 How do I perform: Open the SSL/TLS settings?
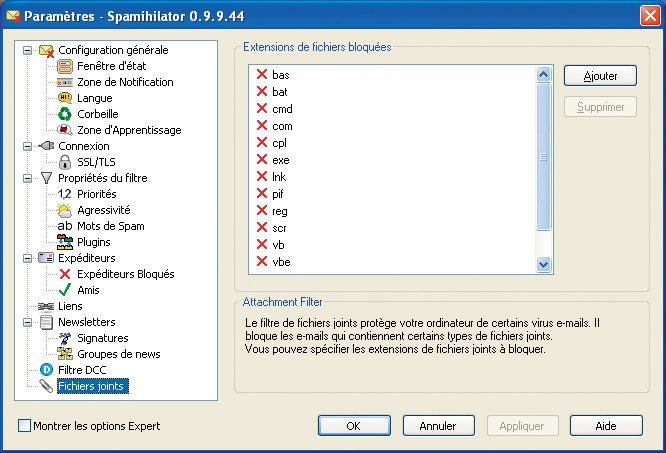point(96,162)
